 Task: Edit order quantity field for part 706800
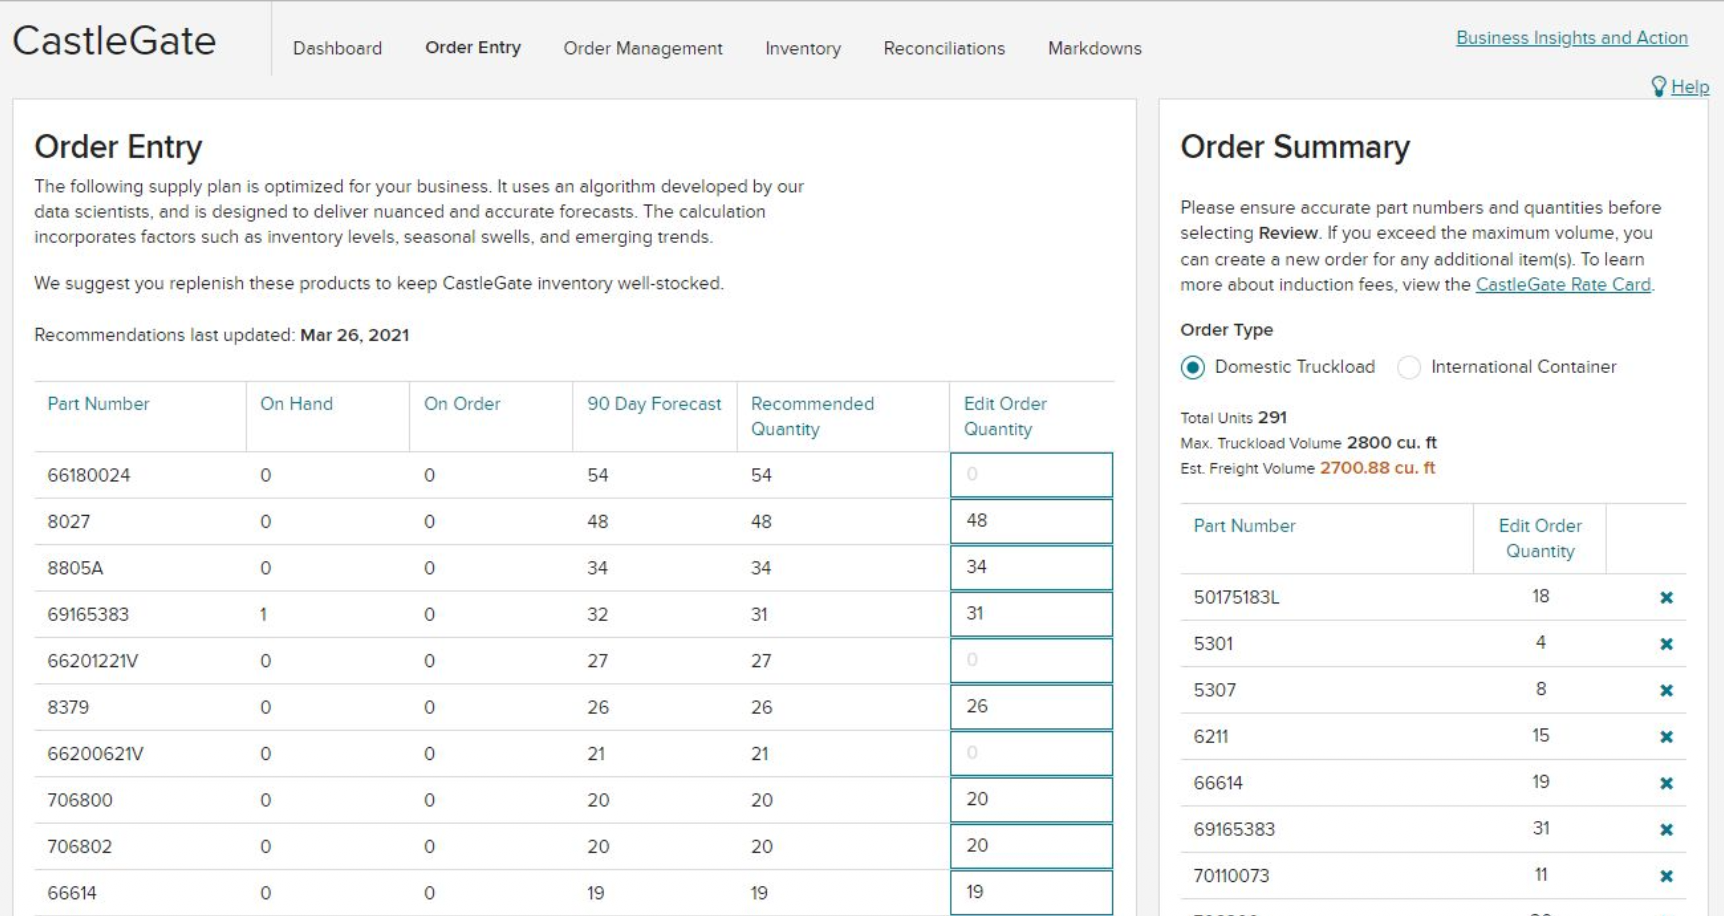1031,800
